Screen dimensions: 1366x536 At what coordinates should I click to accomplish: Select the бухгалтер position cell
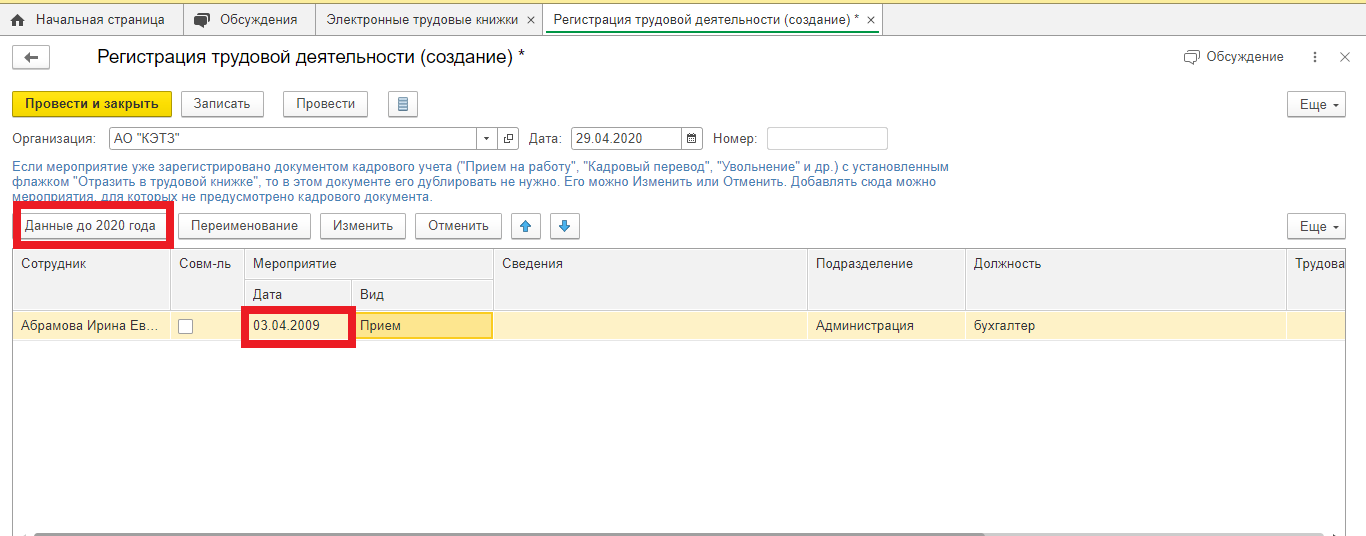click(1126, 326)
